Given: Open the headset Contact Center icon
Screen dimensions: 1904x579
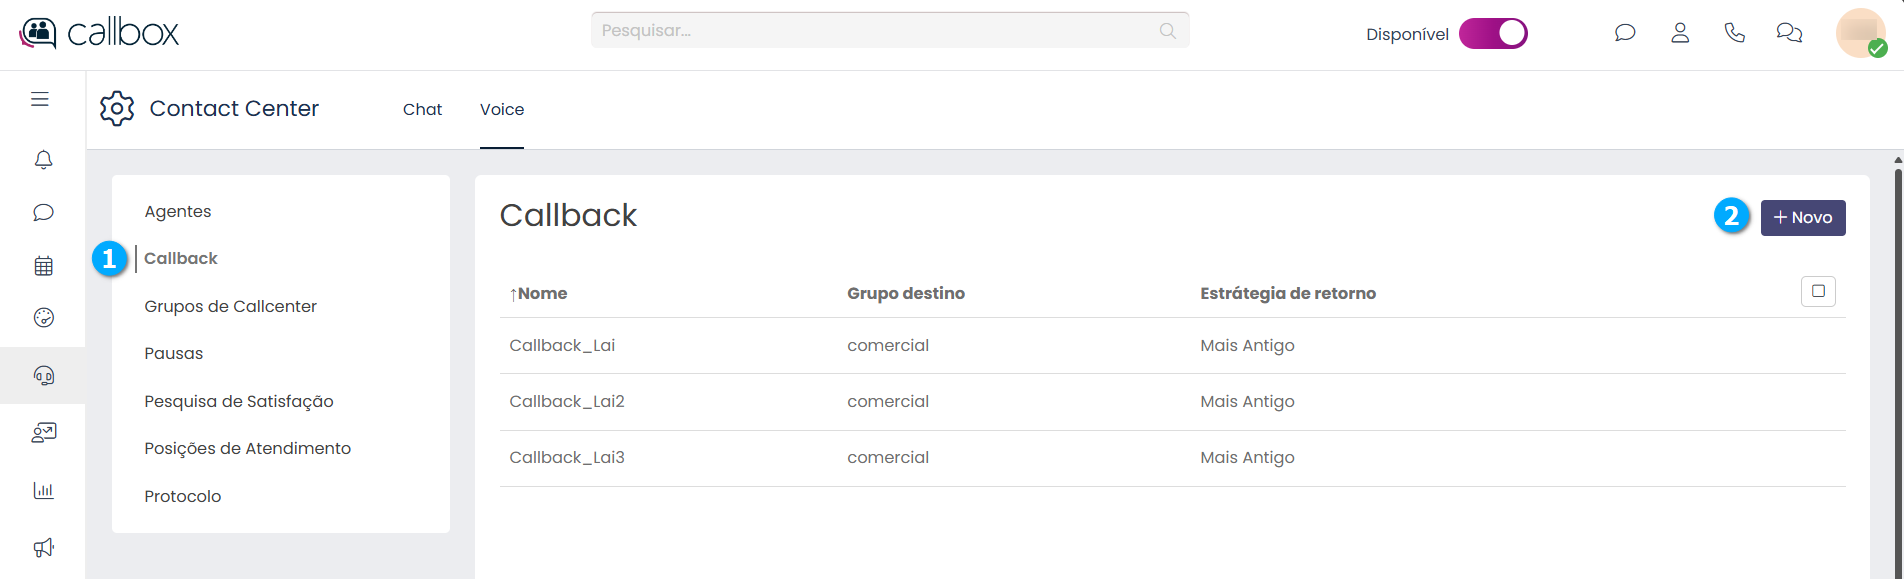Looking at the screenshot, I should (43, 375).
